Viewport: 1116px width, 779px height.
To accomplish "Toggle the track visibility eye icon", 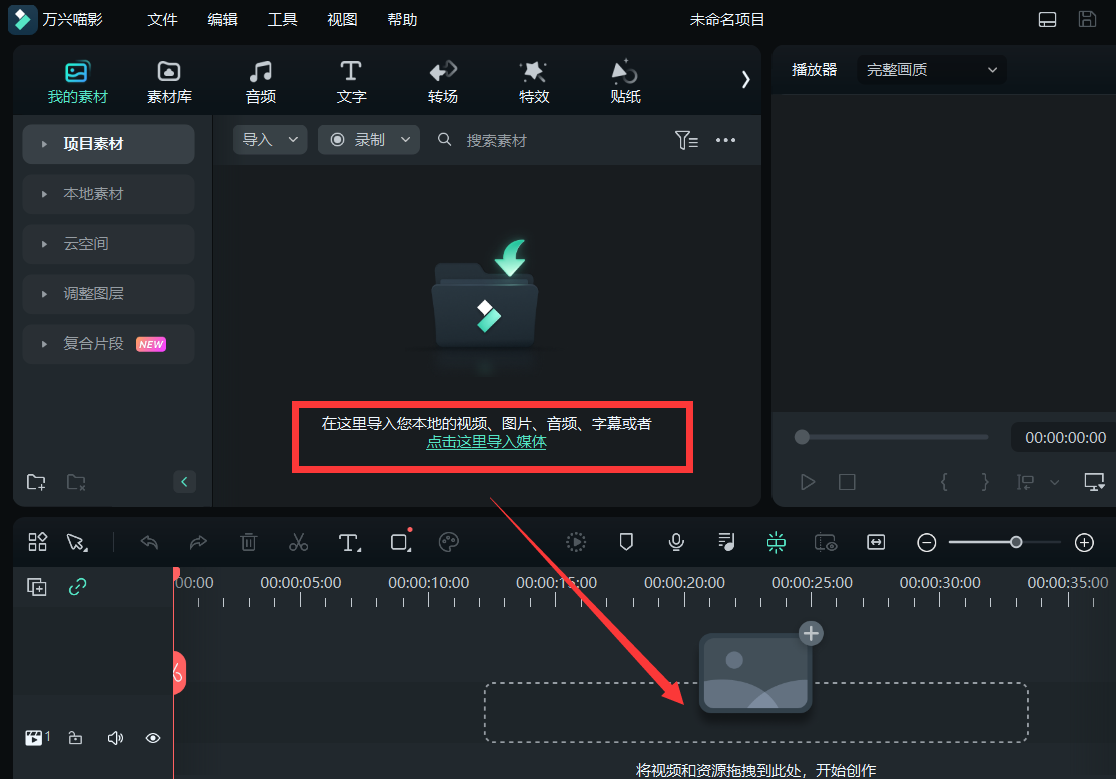I will coord(152,737).
